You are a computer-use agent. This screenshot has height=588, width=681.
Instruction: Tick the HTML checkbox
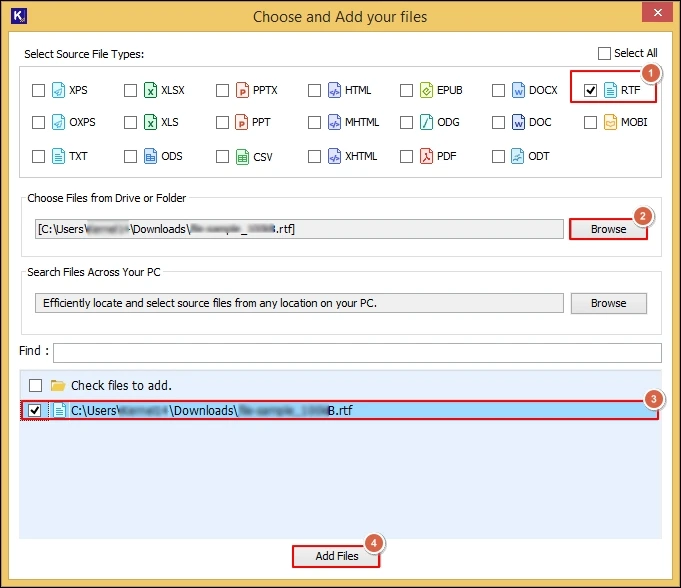click(x=314, y=90)
